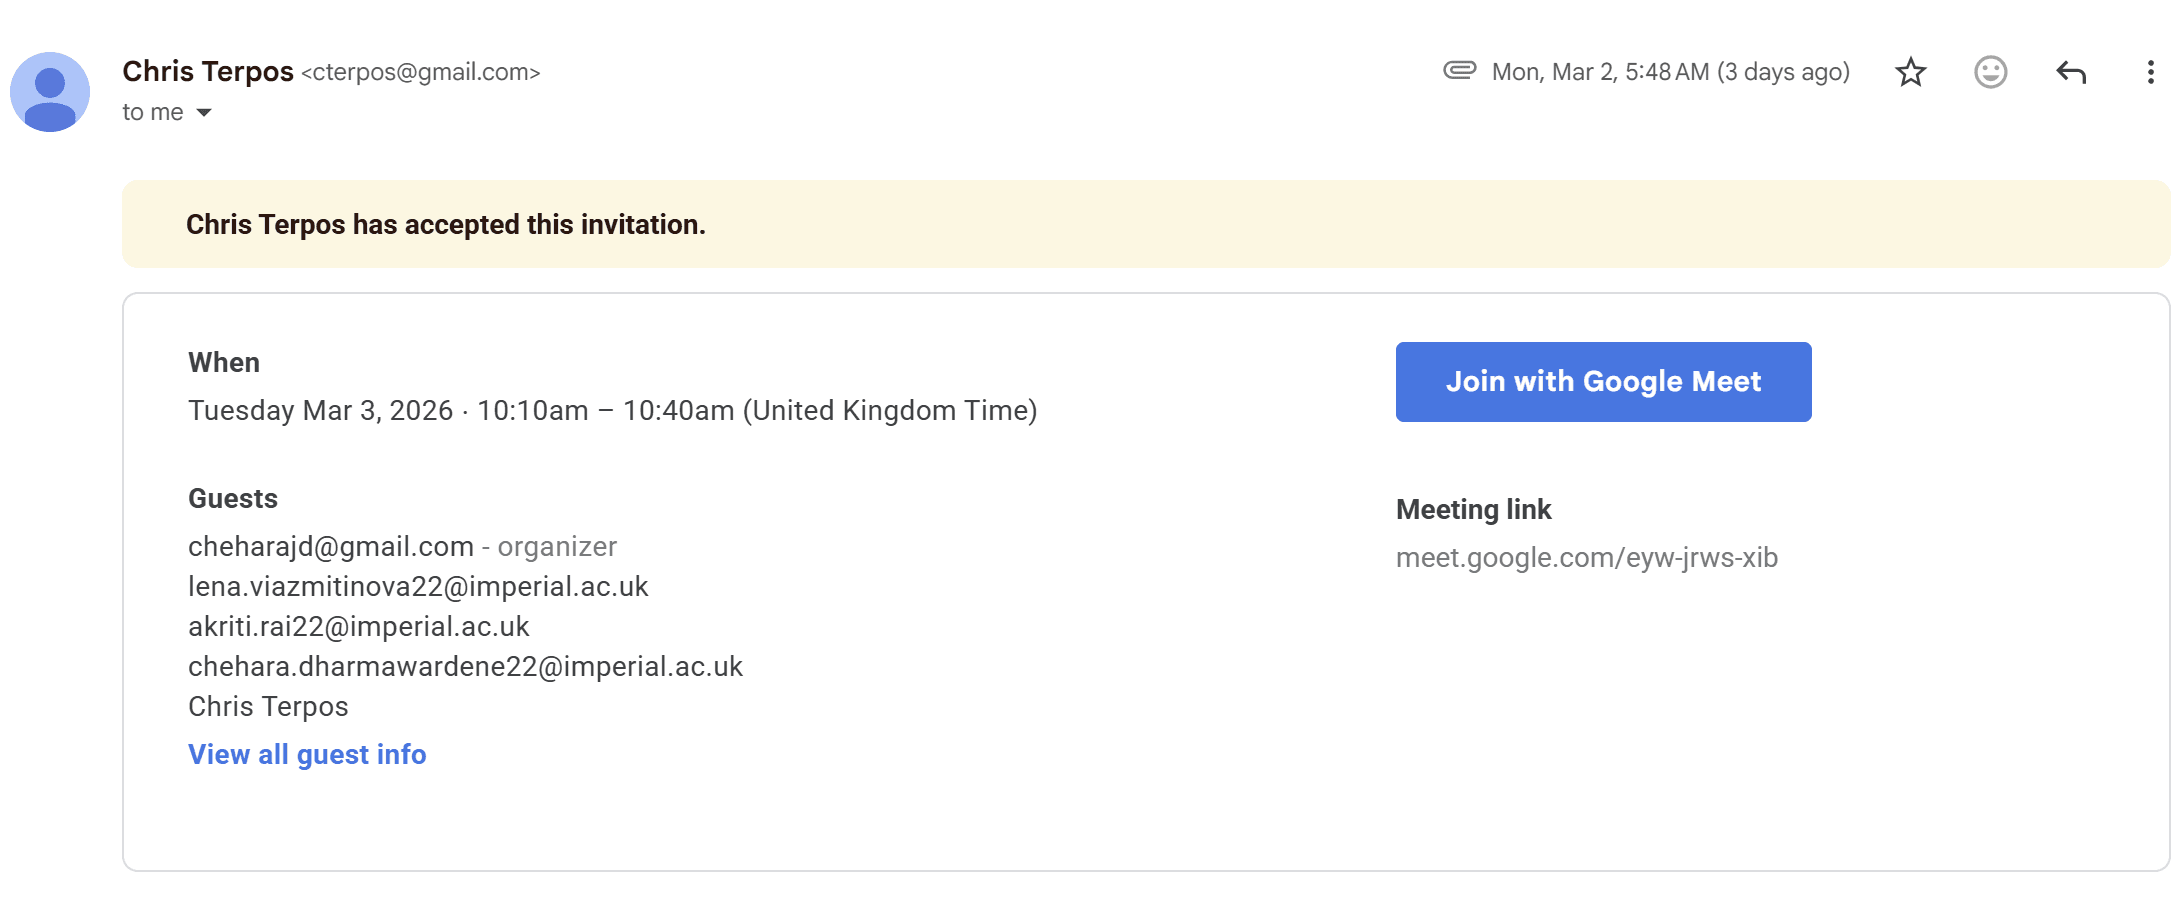
Task: Click the 'has accepted this invitation' banner
Action: pos(445,224)
